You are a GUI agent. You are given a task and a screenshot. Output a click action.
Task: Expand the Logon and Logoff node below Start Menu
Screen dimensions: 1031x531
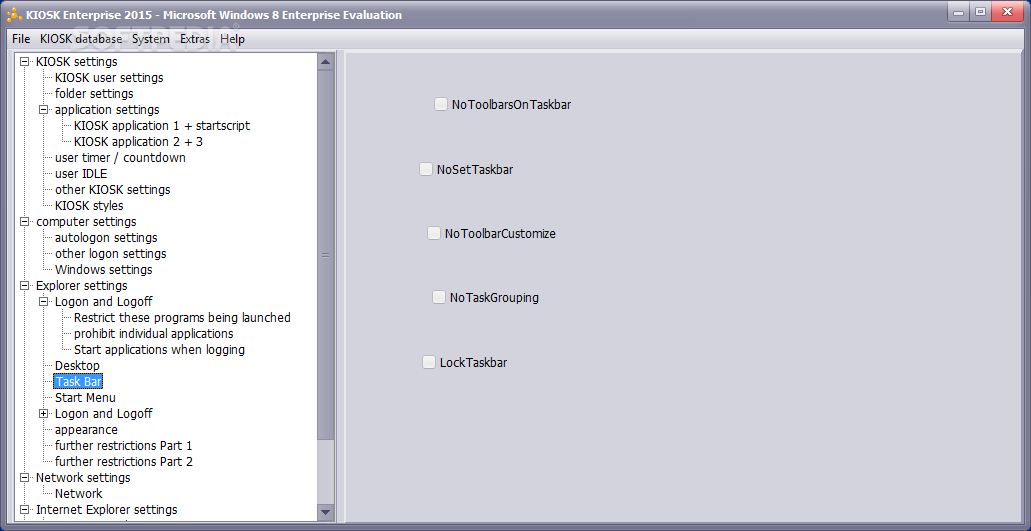(44, 413)
